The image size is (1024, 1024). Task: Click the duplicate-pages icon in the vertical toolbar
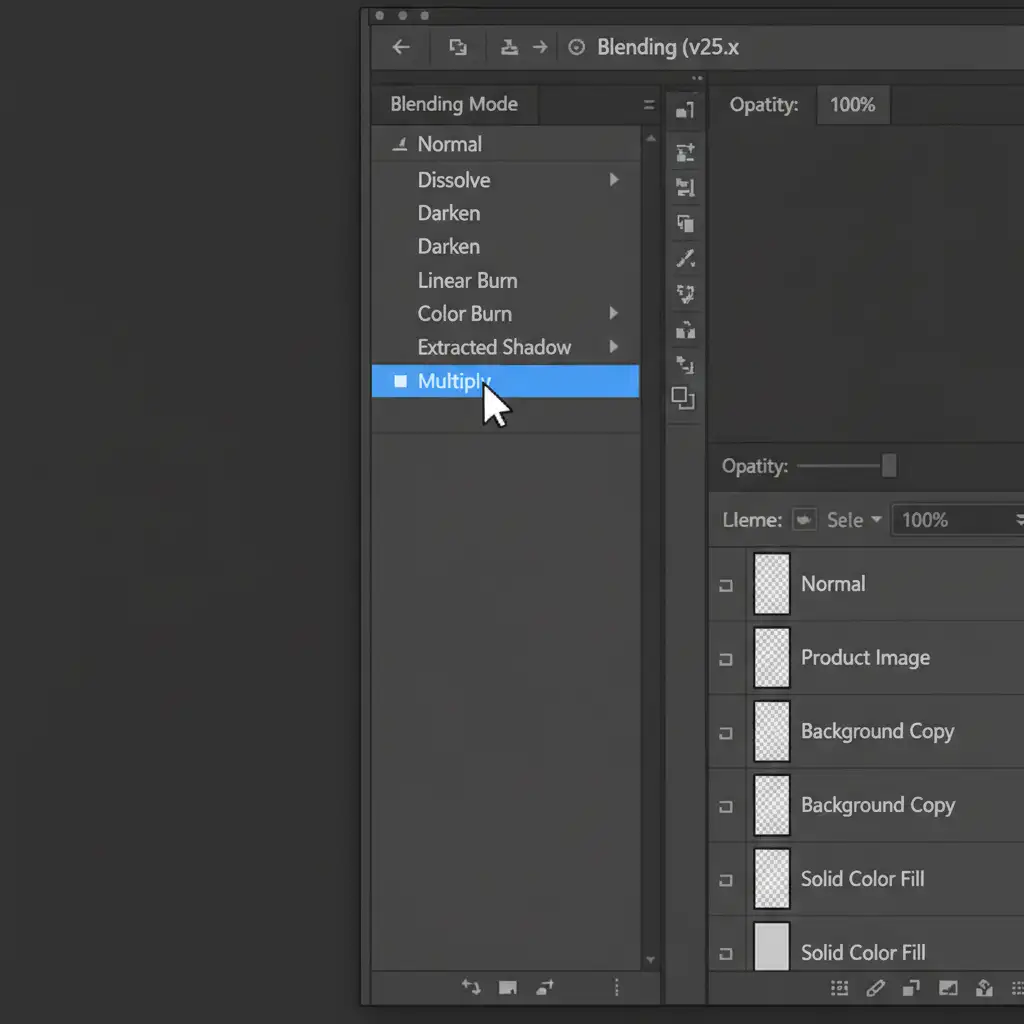tap(685, 224)
